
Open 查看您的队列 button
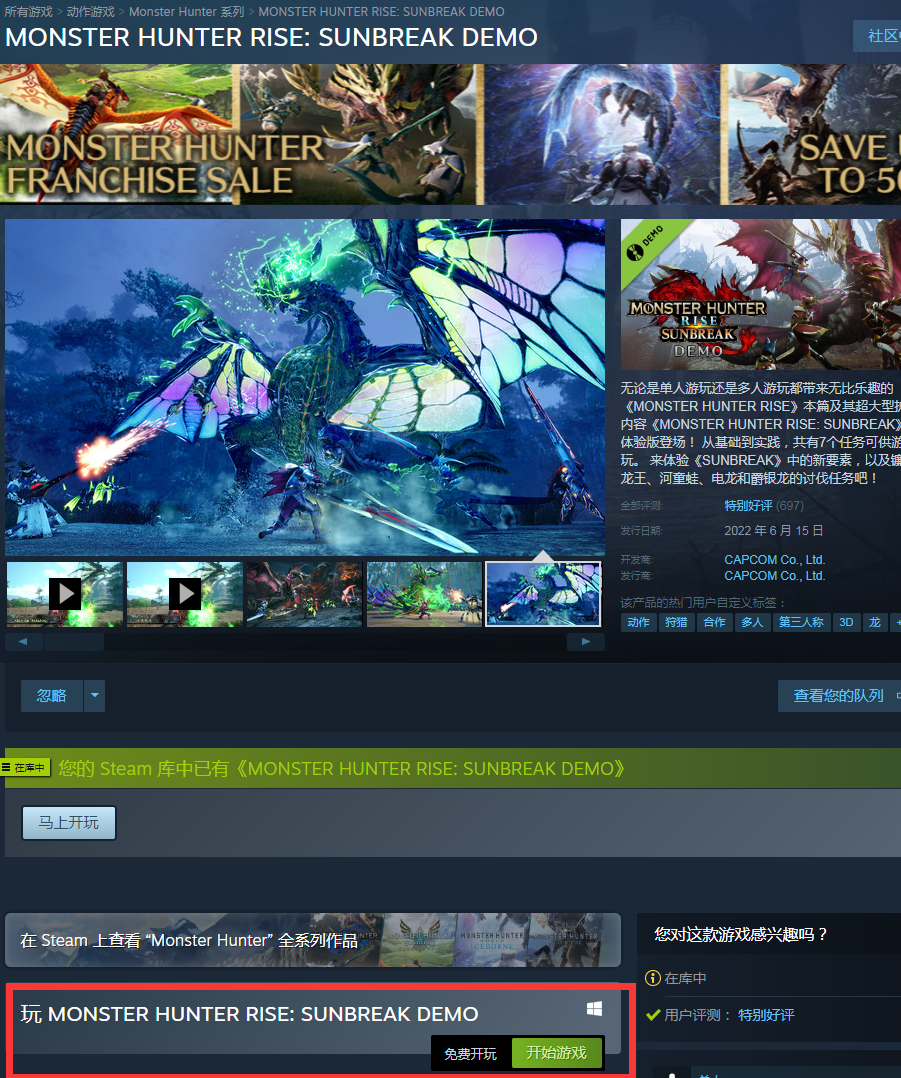click(840, 696)
